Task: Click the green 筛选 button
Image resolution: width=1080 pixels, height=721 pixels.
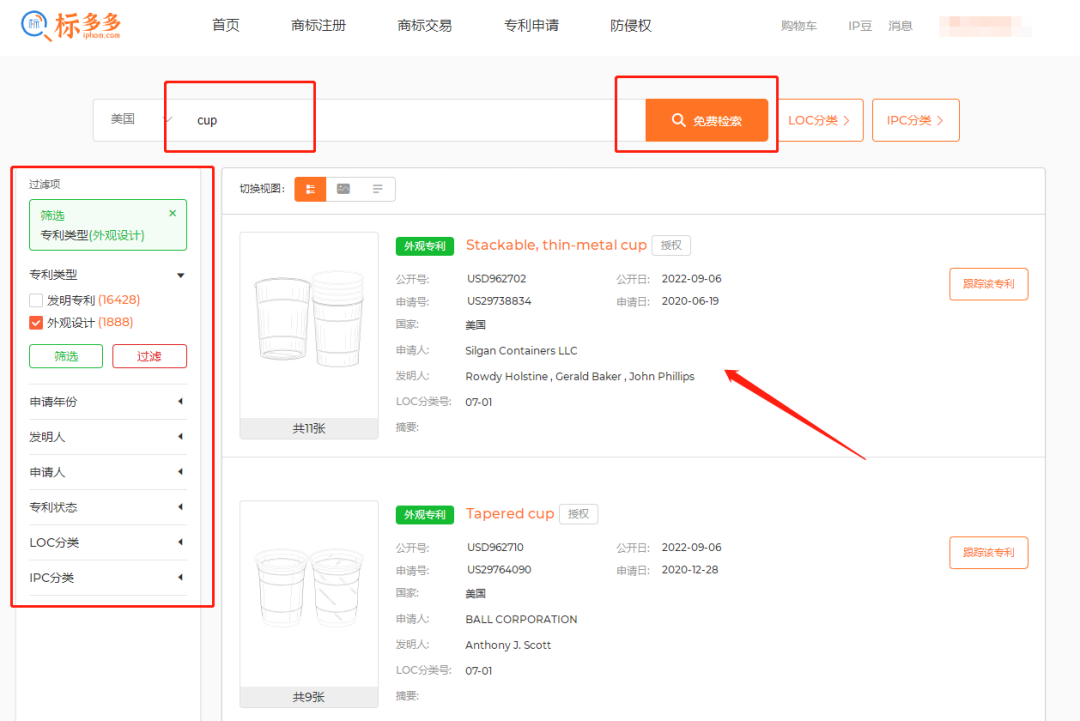Action: [66, 356]
